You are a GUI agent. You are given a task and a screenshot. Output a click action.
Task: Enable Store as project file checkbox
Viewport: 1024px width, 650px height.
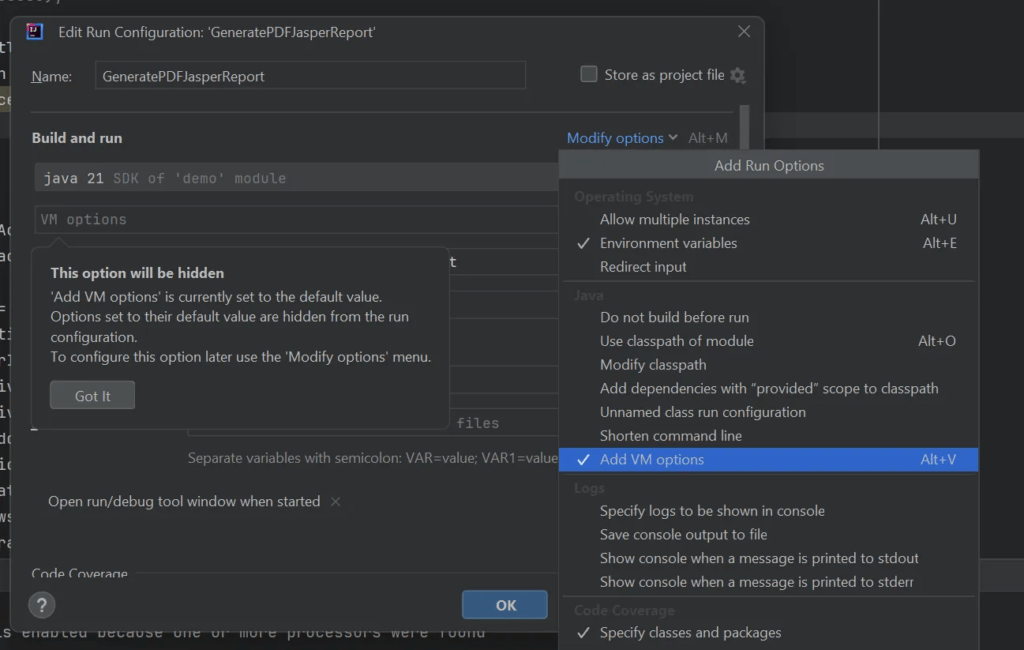(589, 75)
